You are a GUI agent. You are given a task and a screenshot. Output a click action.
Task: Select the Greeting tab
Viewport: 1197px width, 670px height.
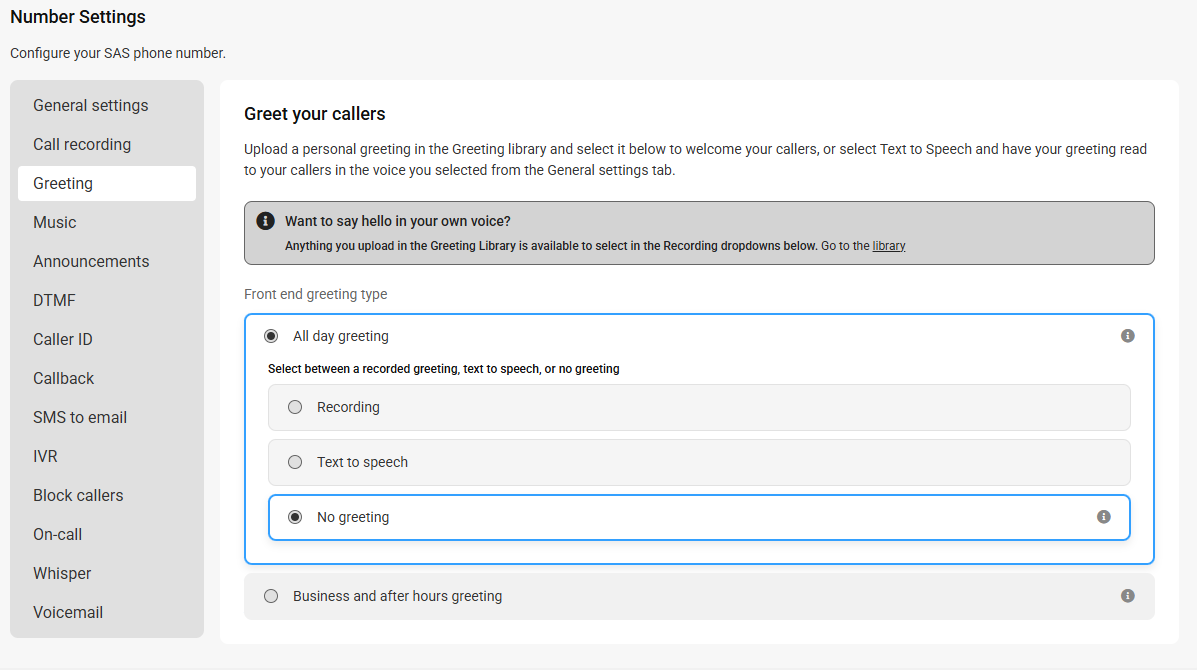(107, 183)
